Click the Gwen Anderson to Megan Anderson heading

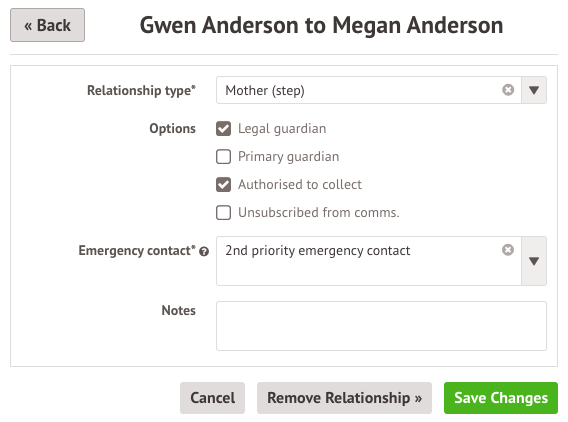coord(322,25)
